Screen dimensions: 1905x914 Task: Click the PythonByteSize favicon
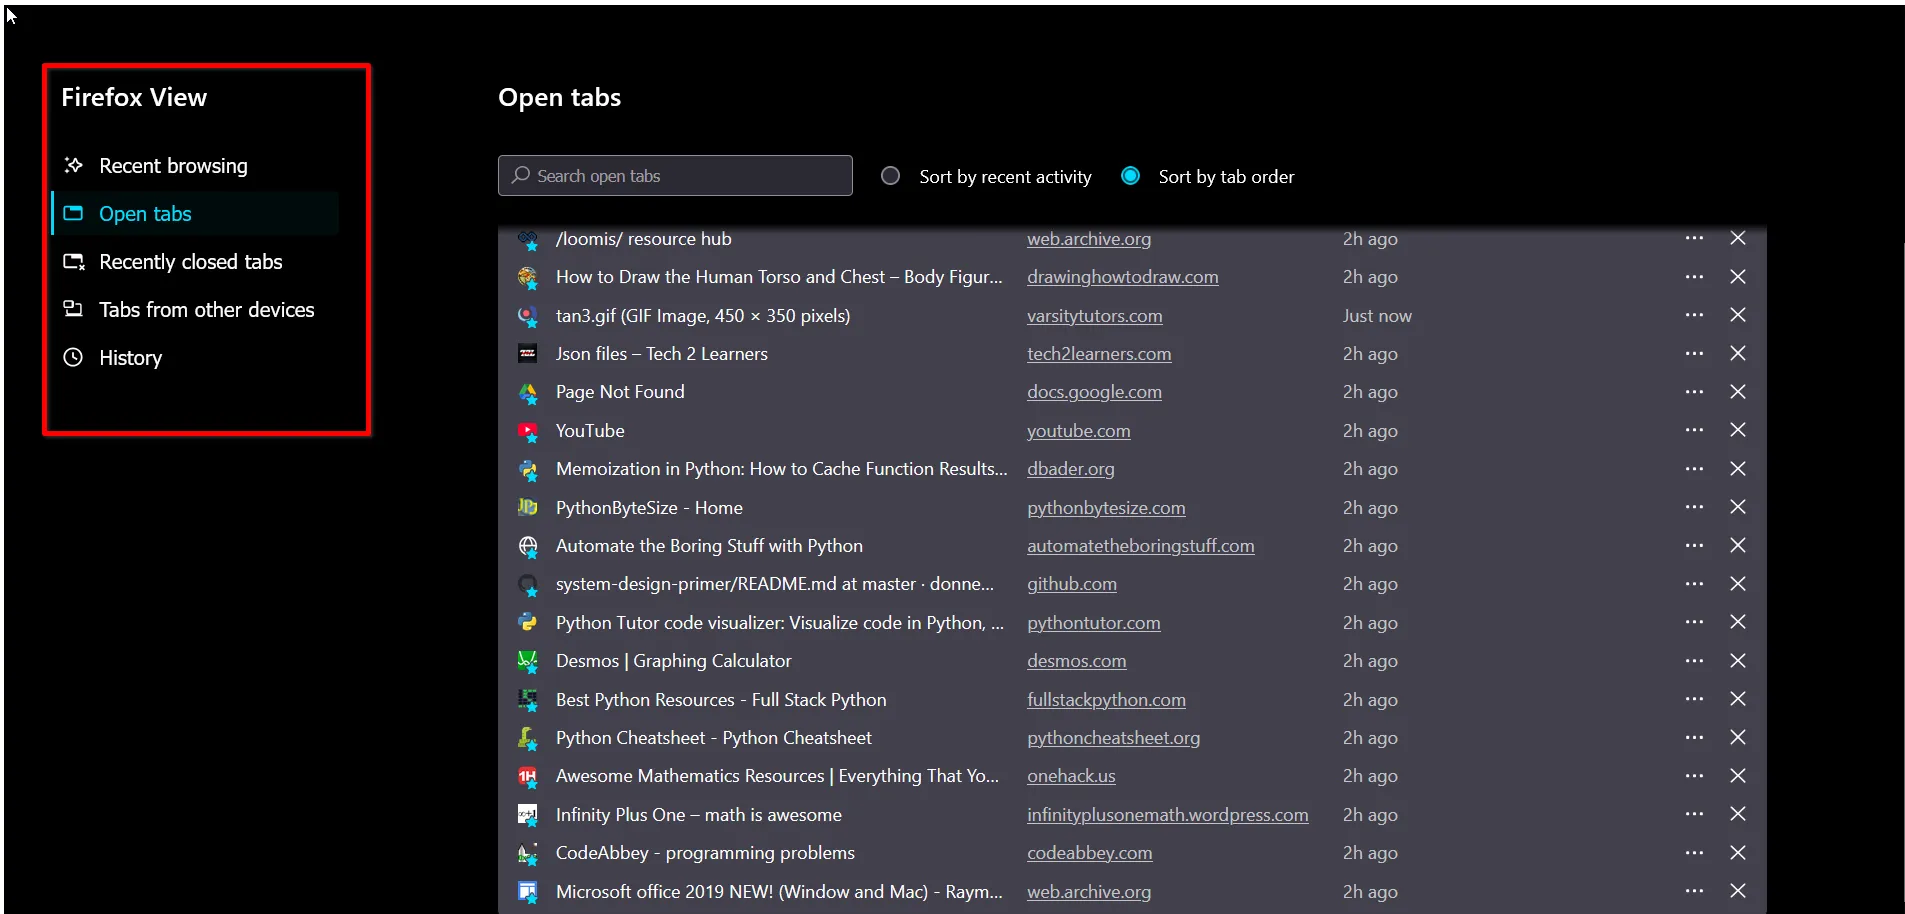(527, 508)
